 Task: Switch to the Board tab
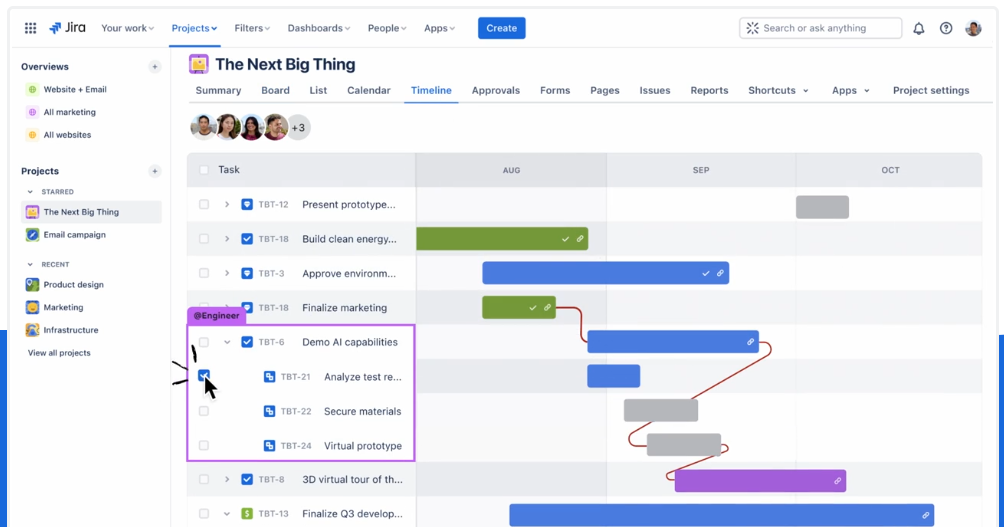coord(275,90)
